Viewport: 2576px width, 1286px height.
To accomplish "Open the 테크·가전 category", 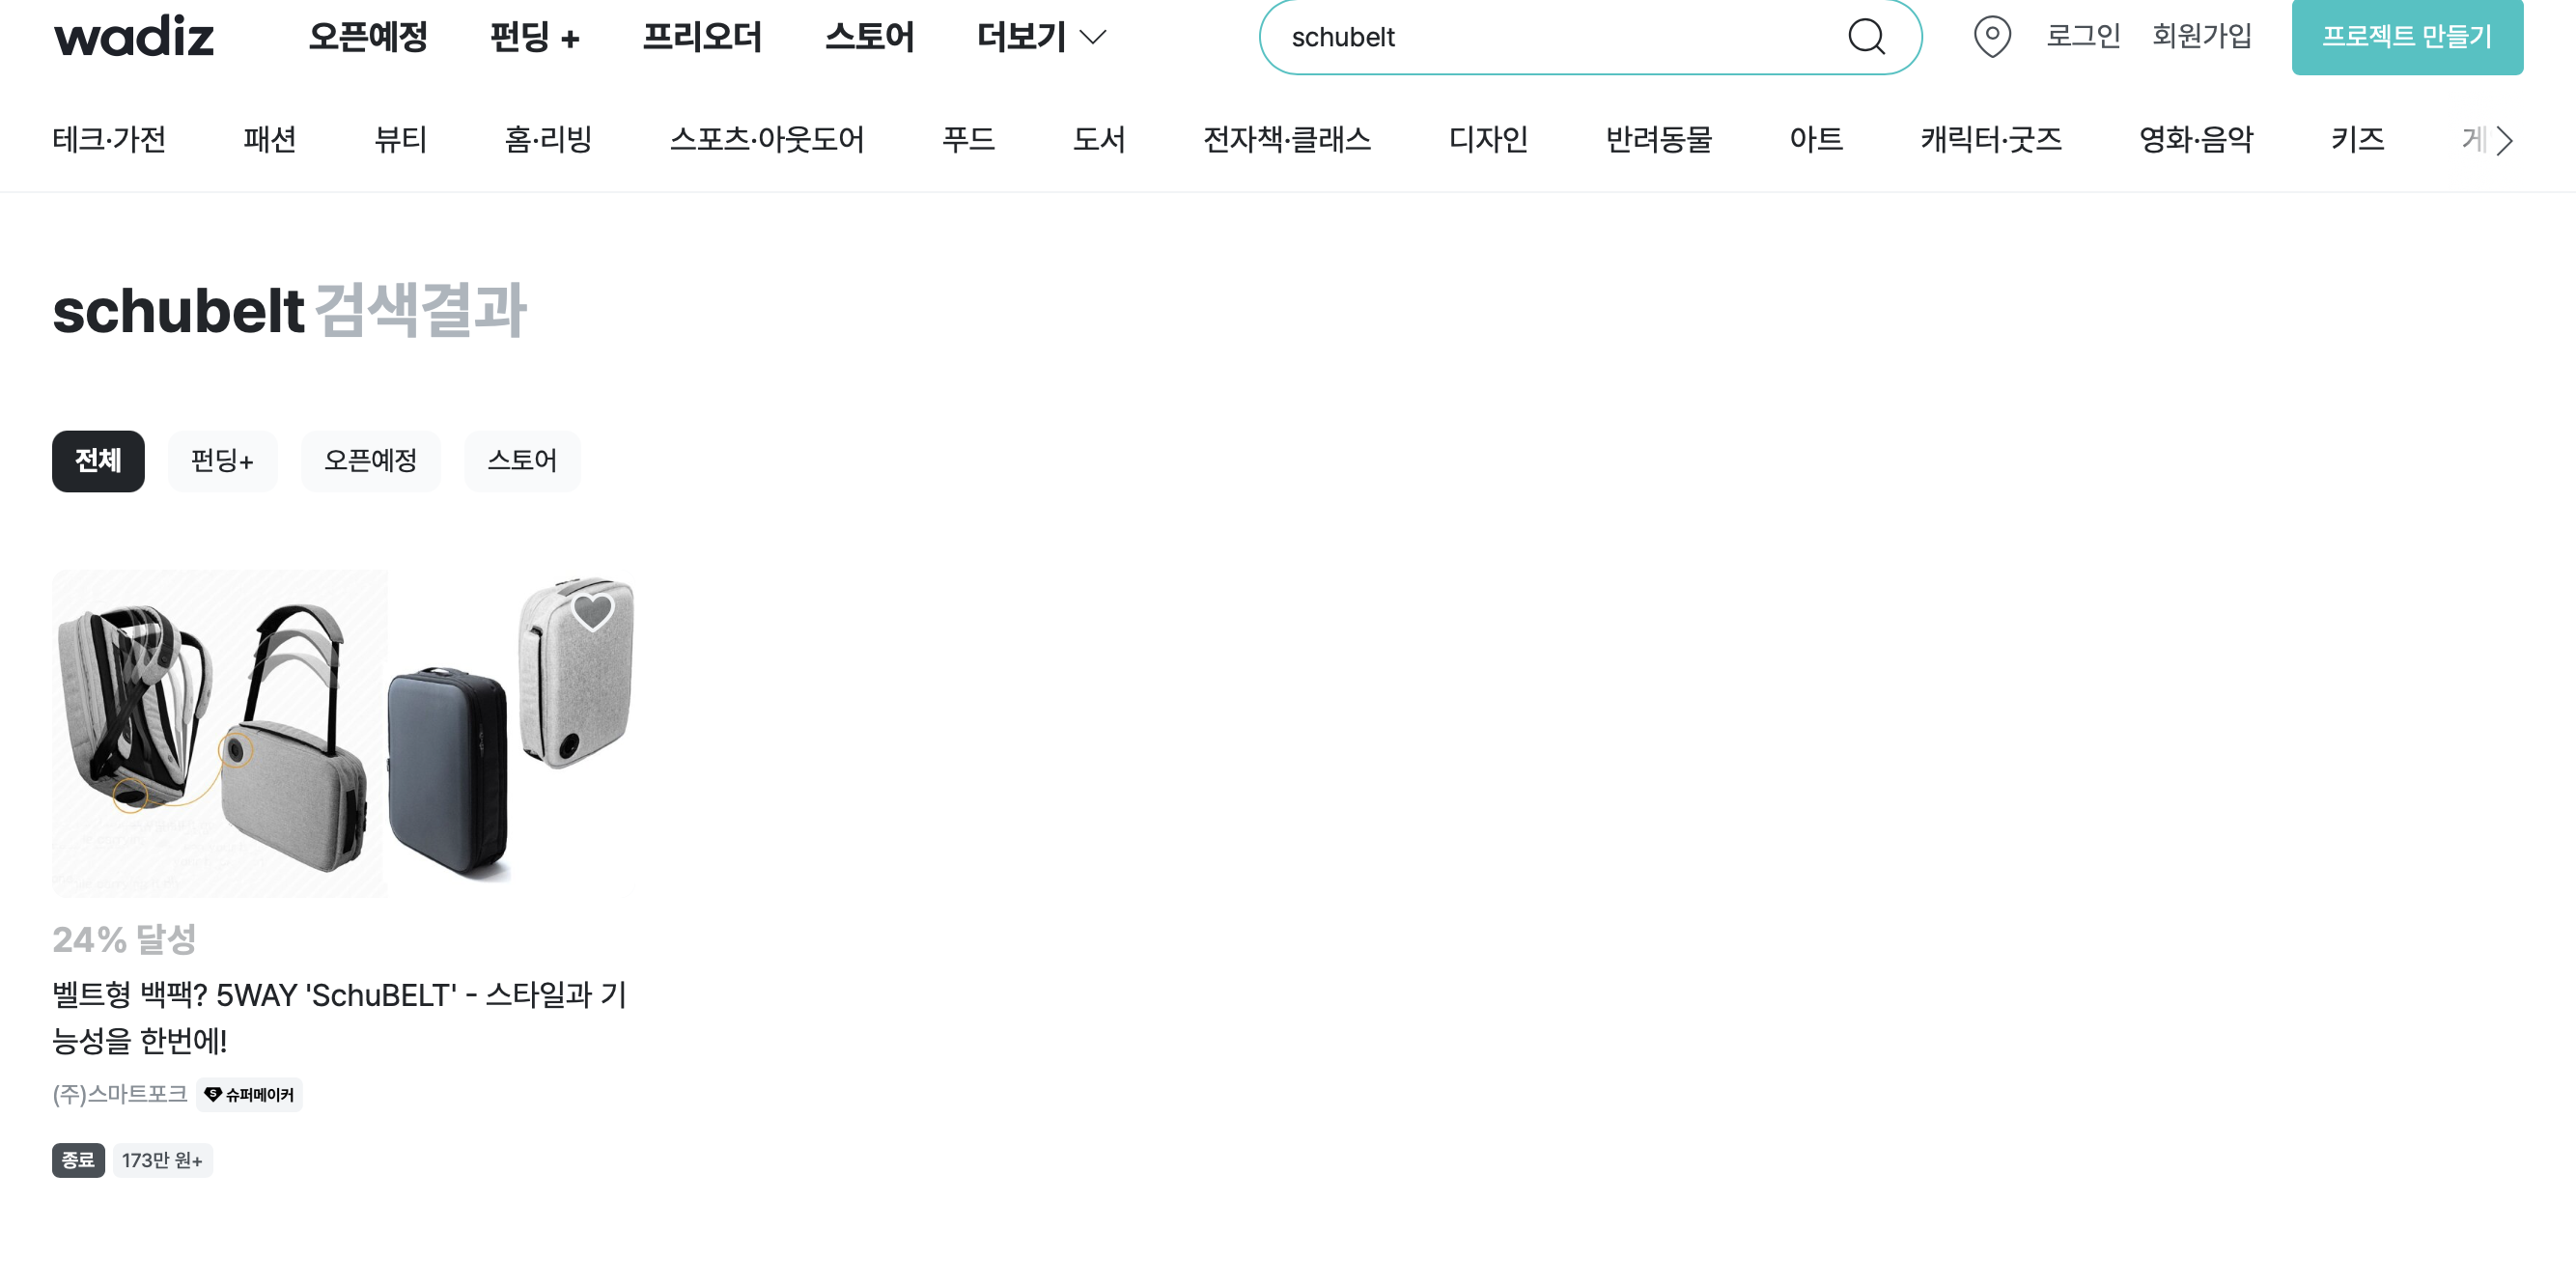I will (109, 139).
